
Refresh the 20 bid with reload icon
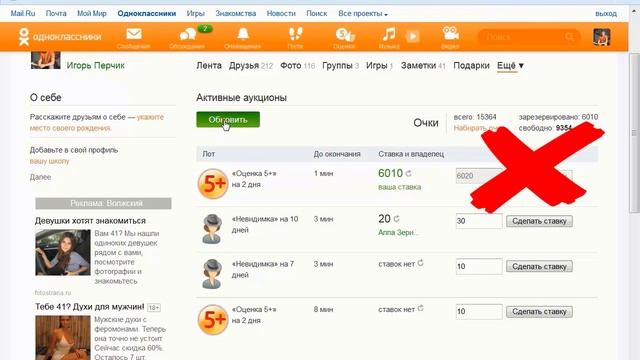tap(396, 219)
